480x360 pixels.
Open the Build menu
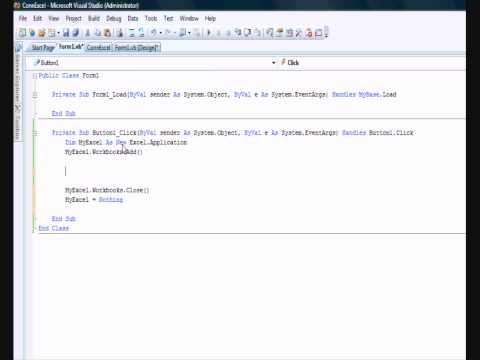pyautogui.click(x=94, y=19)
